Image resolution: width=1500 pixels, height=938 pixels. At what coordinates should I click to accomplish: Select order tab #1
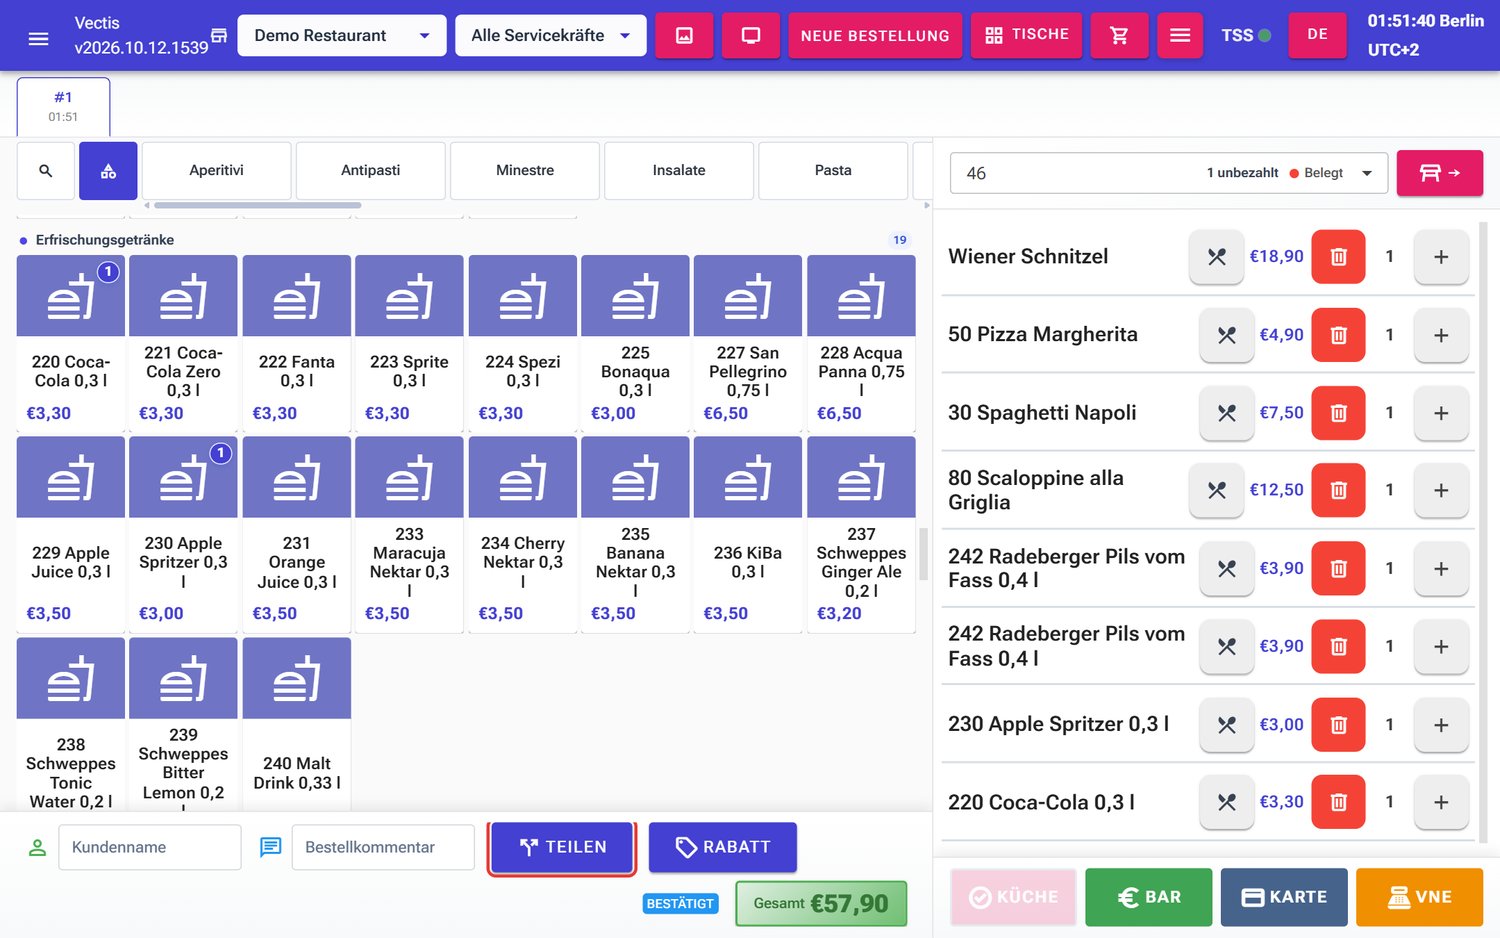pos(63,106)
